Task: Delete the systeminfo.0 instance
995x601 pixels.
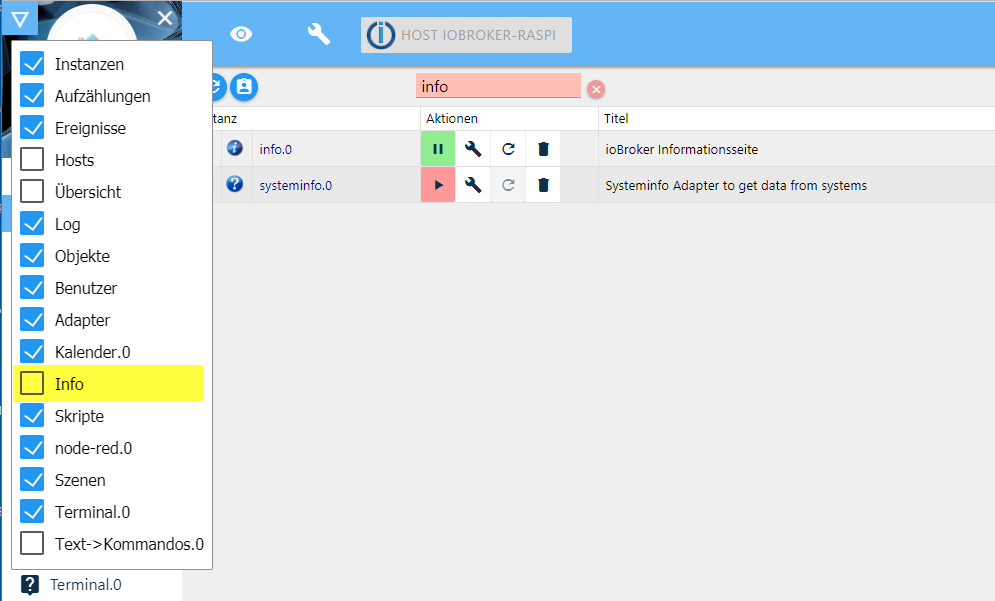Action: 543,185
